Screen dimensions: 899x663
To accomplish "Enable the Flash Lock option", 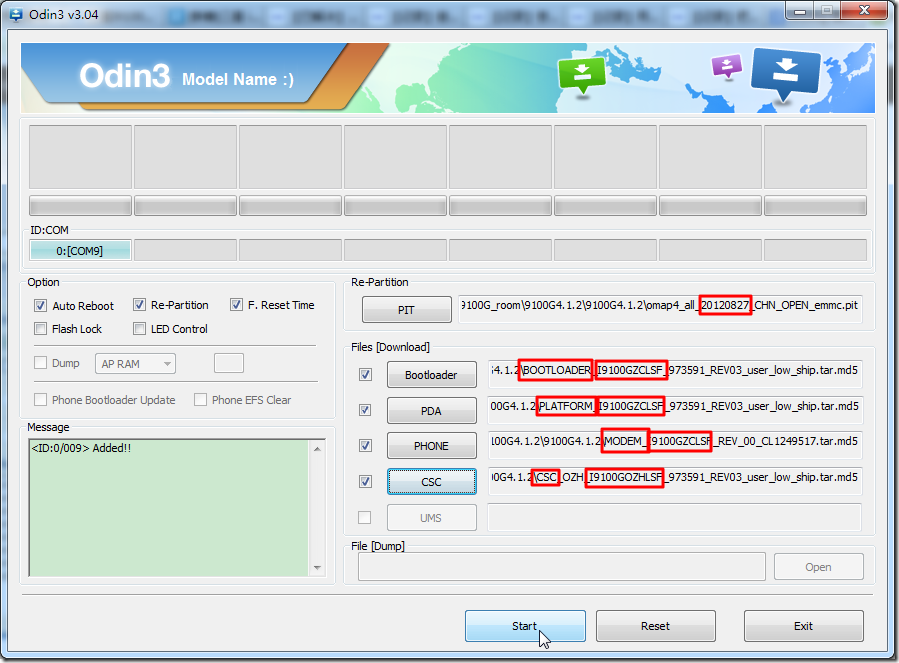I will (x=40, y=329).
